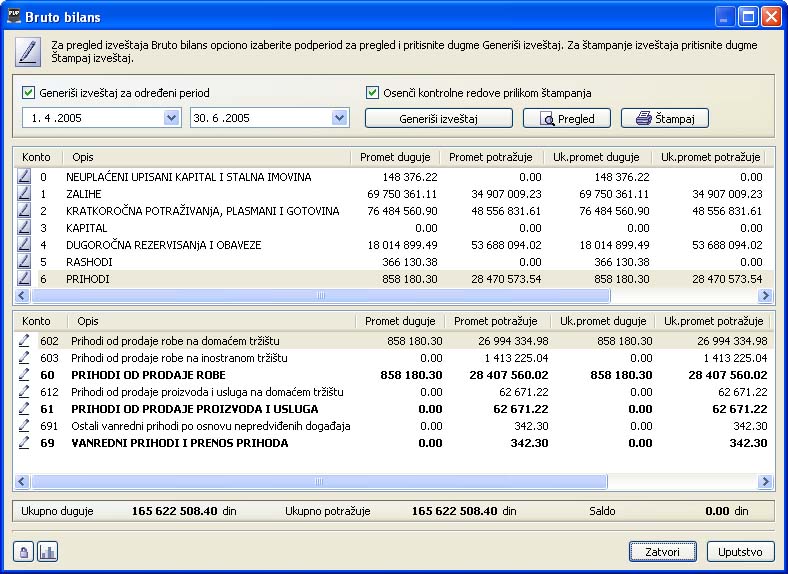Click pencil icon beside account 612
The height and width of the screenshot is (574, 788).
point(25,392)
